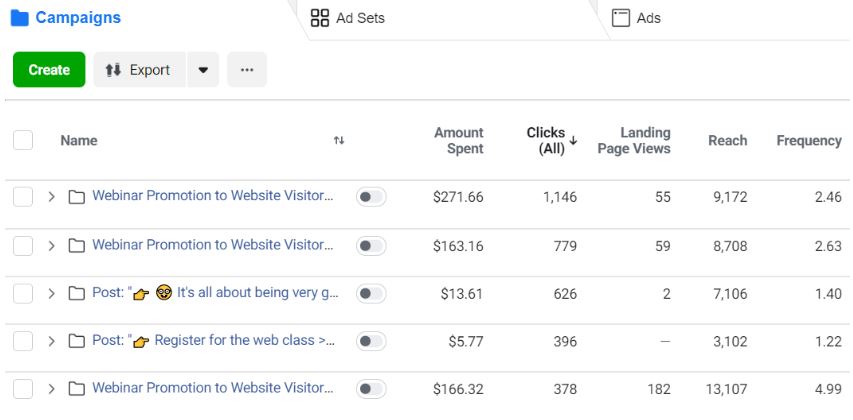
Task: Click the folder icon of the $5.77 campaign
Action: click(x=77, y=342)
